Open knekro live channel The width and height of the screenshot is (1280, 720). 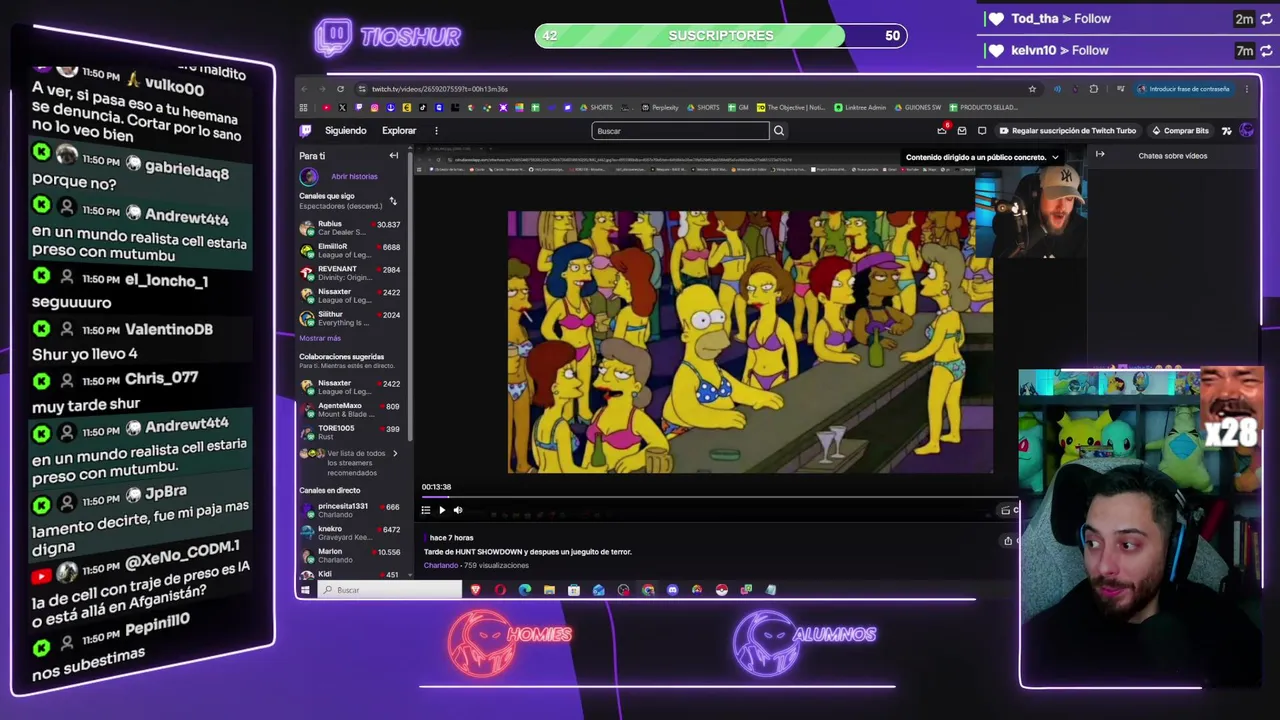point(350,533)
